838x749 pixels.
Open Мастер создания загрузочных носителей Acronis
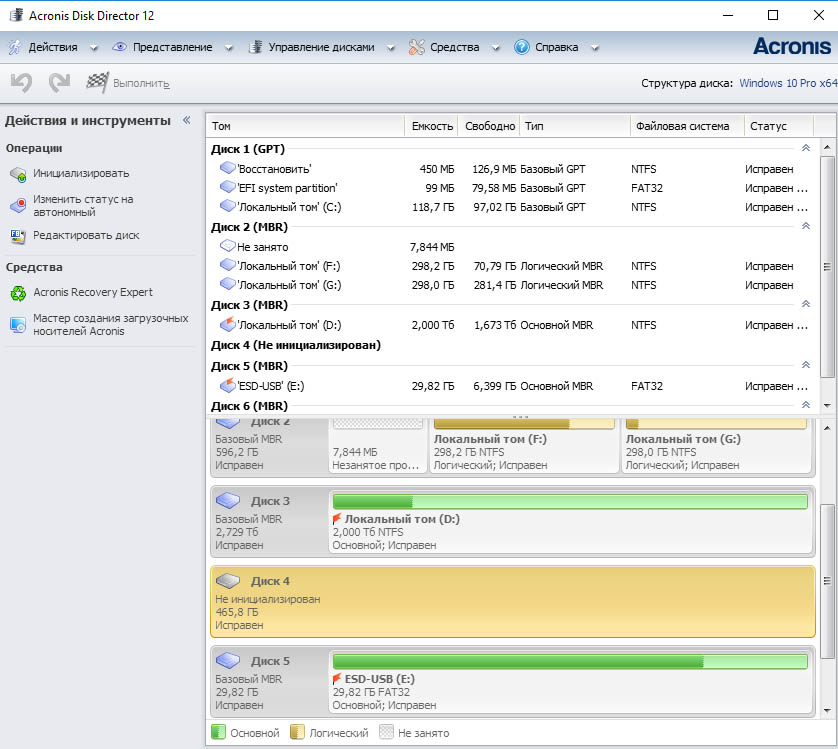111,325
